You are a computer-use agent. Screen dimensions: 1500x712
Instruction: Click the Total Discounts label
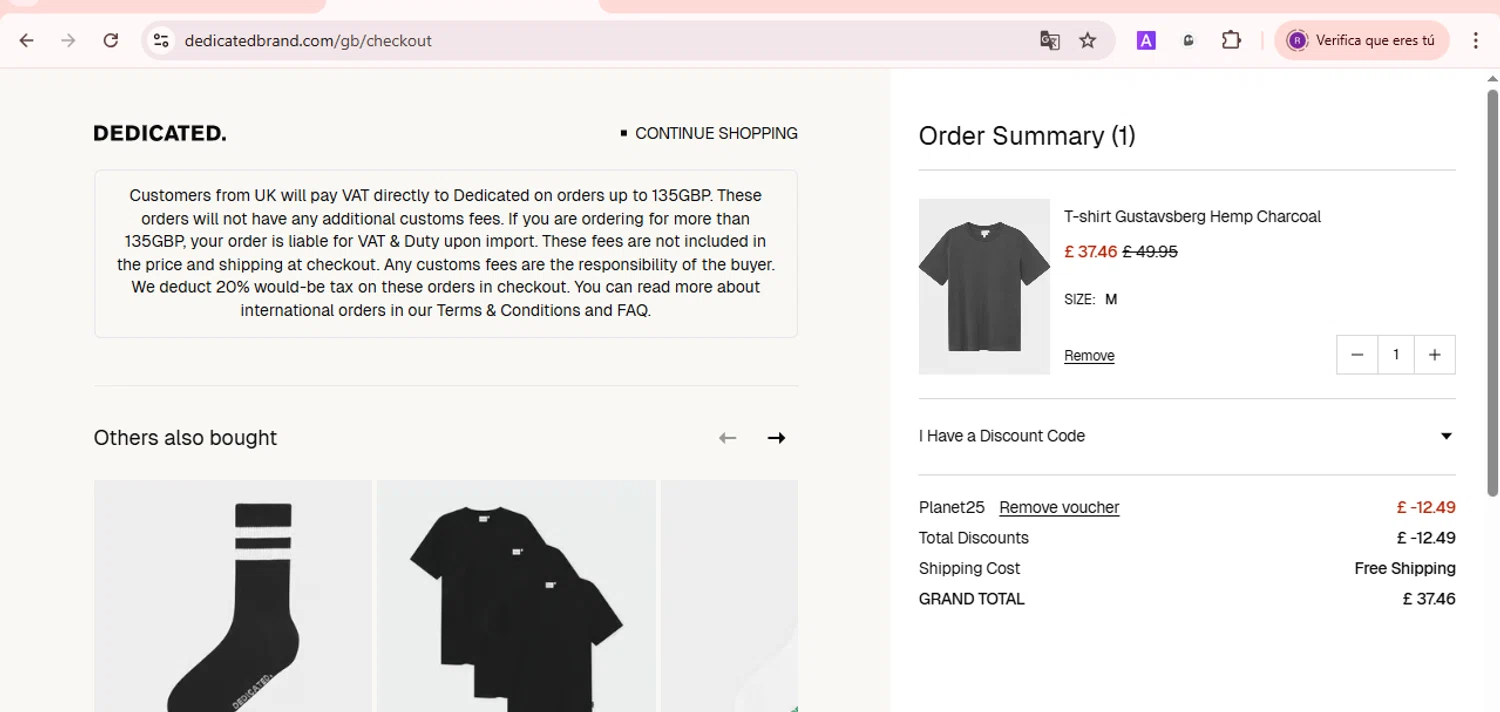[974, 538]
